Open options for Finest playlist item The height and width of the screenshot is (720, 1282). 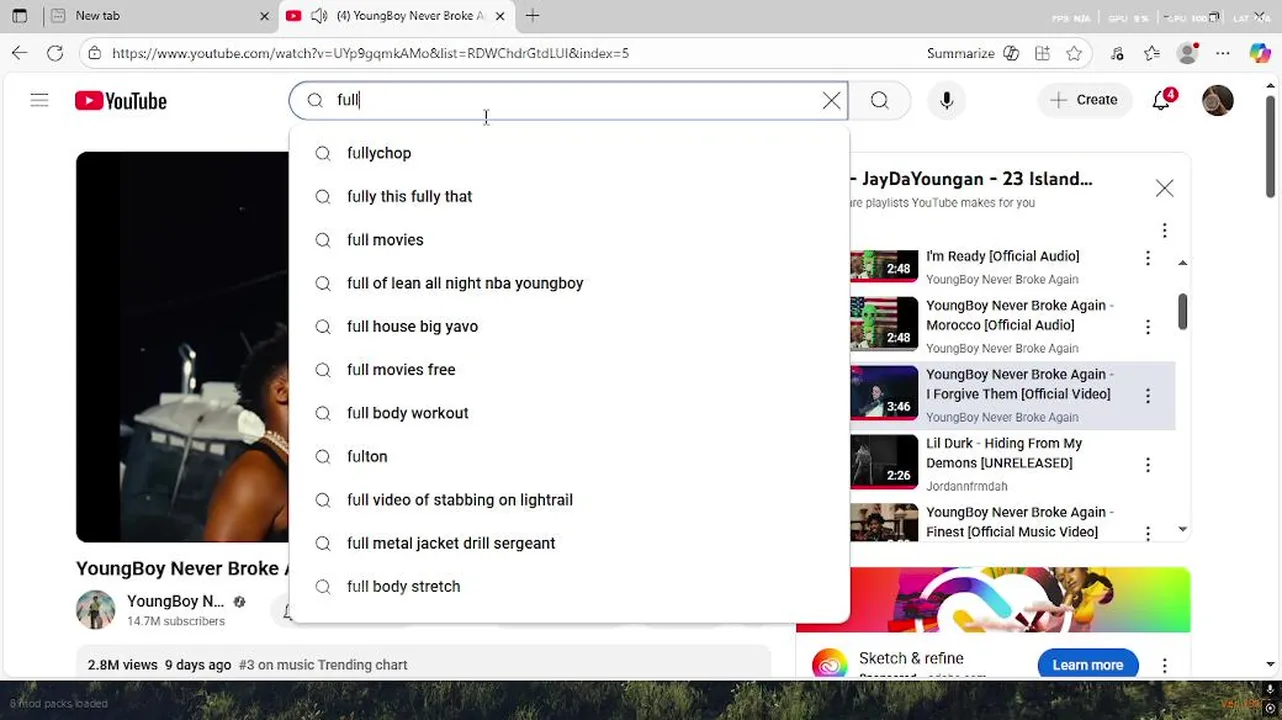(x=1148, y=532)
